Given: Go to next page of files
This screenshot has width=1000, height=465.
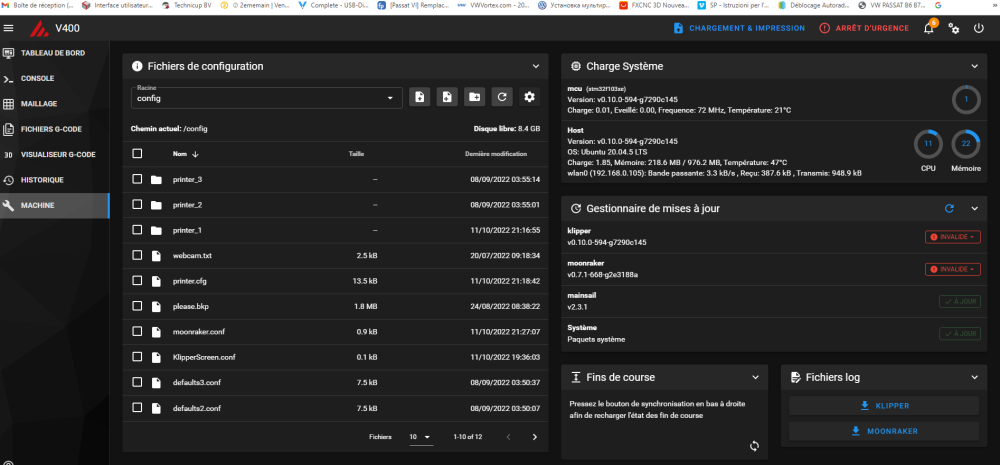Looking at the screenshot, I should pos(534,437).
